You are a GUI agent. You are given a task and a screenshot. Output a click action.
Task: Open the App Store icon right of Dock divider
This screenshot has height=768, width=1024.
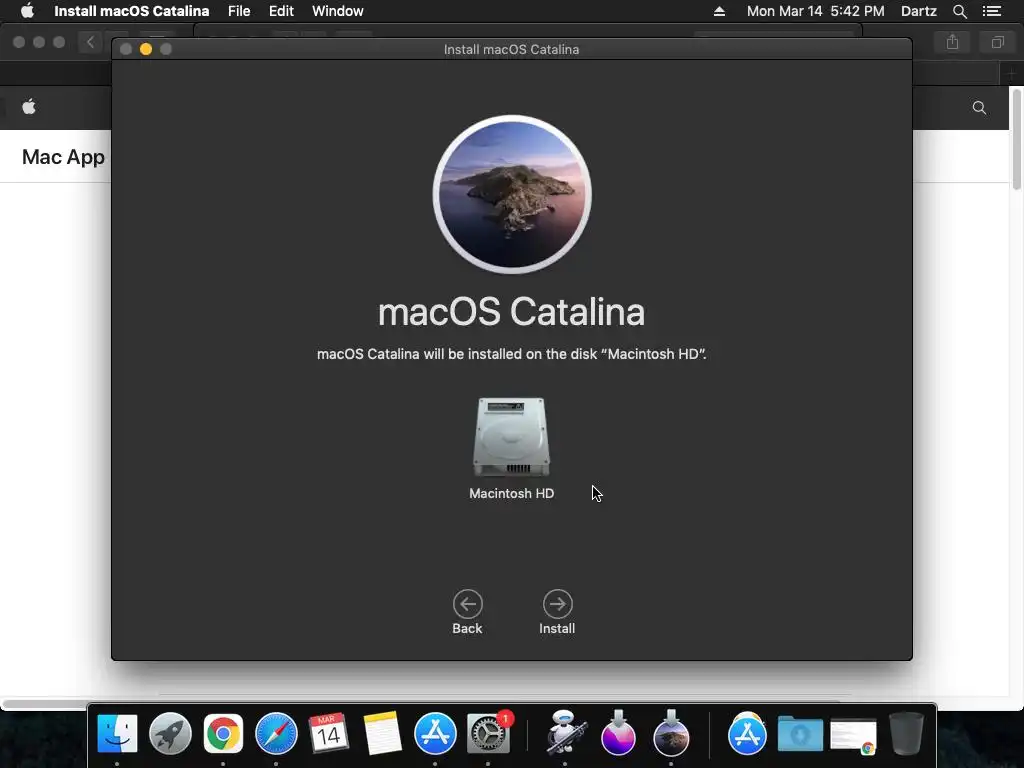pyautogui.click(x=747, y=733)
